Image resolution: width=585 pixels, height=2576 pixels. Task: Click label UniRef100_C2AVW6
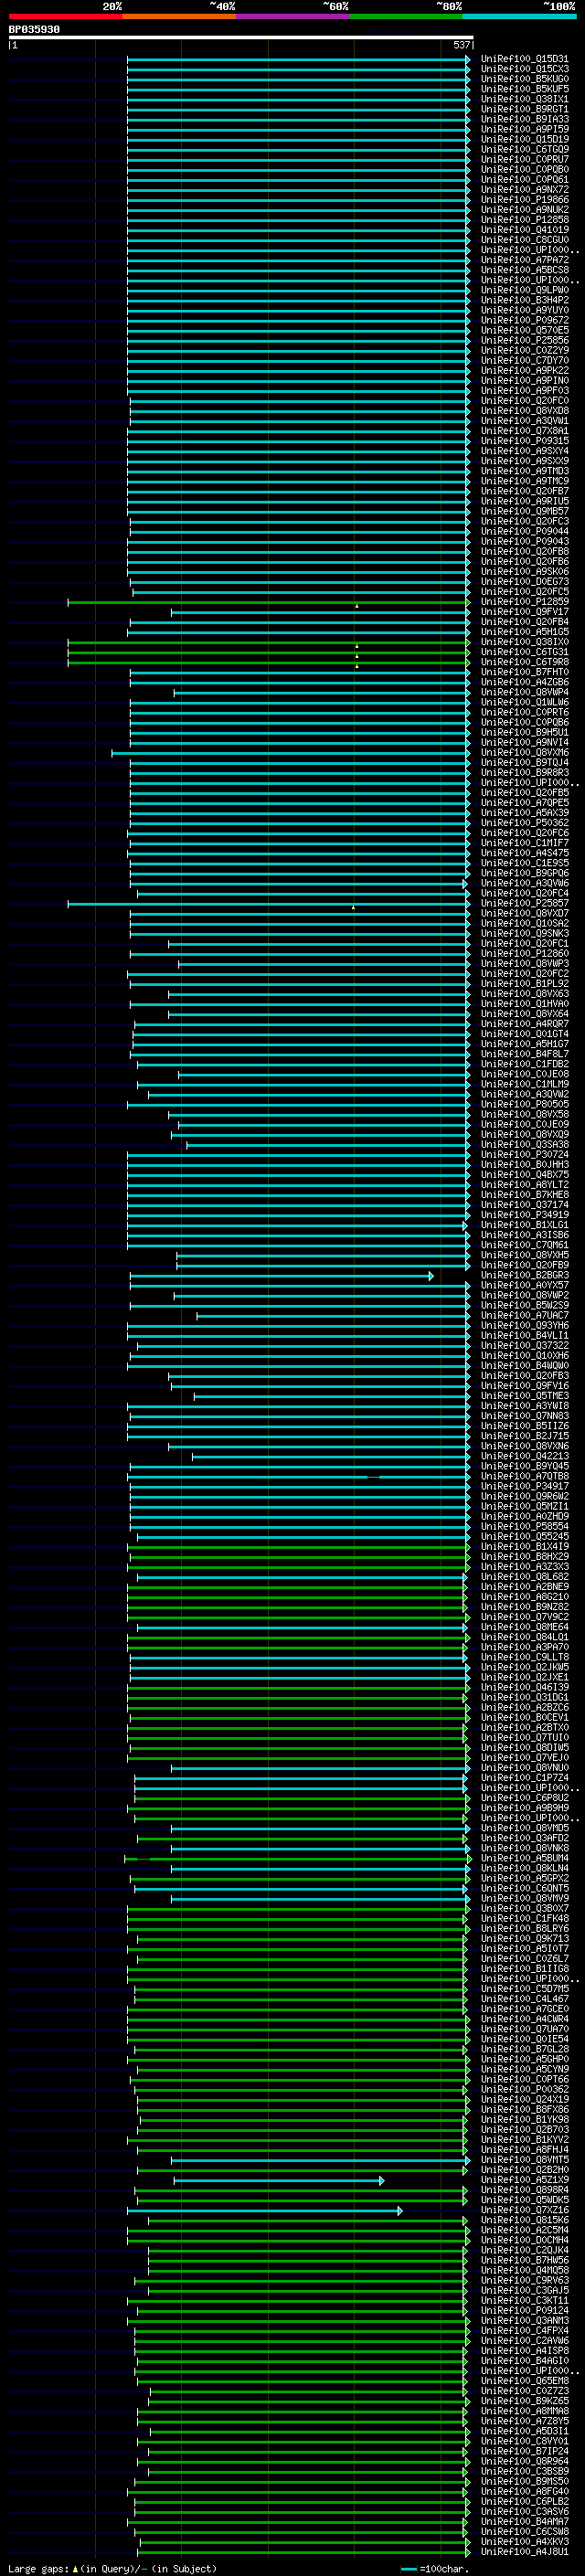tap(524, 2341)
